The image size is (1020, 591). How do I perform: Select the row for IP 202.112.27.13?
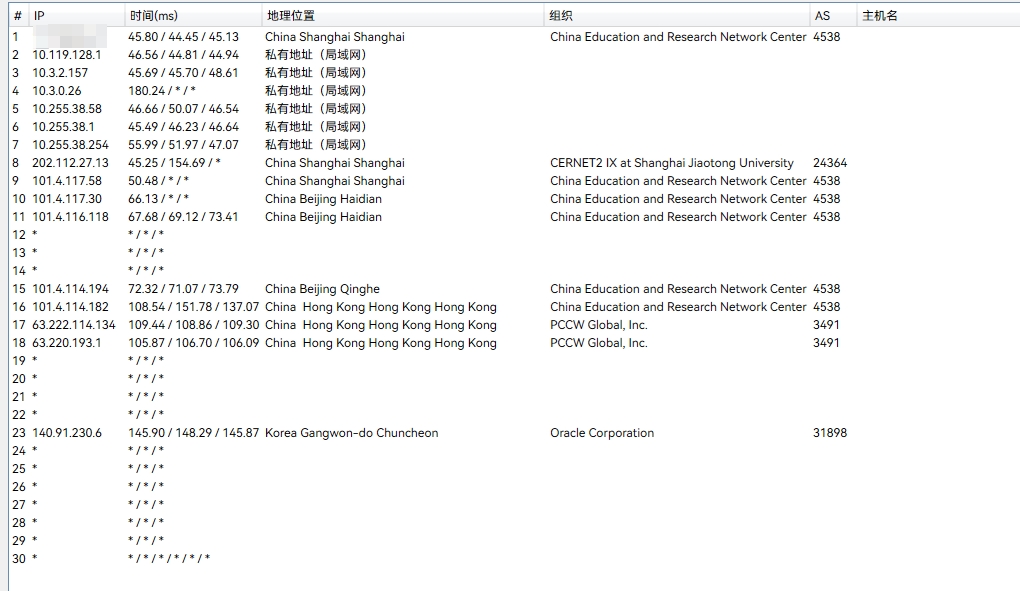coord(70,163)
